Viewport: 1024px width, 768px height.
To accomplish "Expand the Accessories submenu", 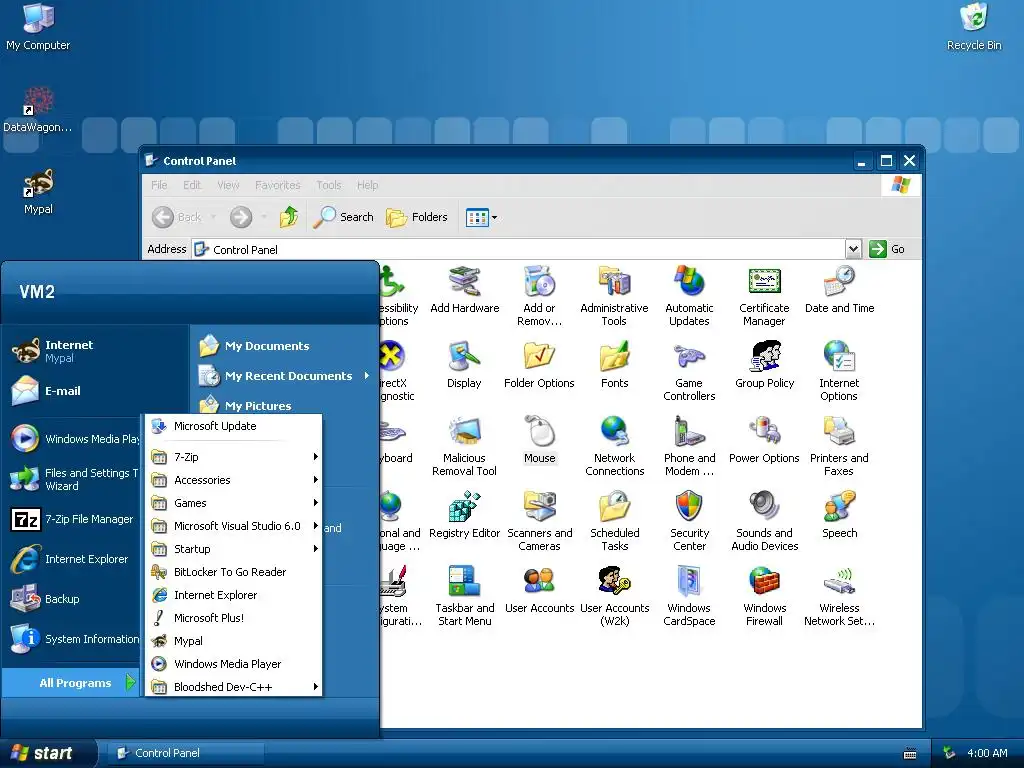I will point(234,480).
